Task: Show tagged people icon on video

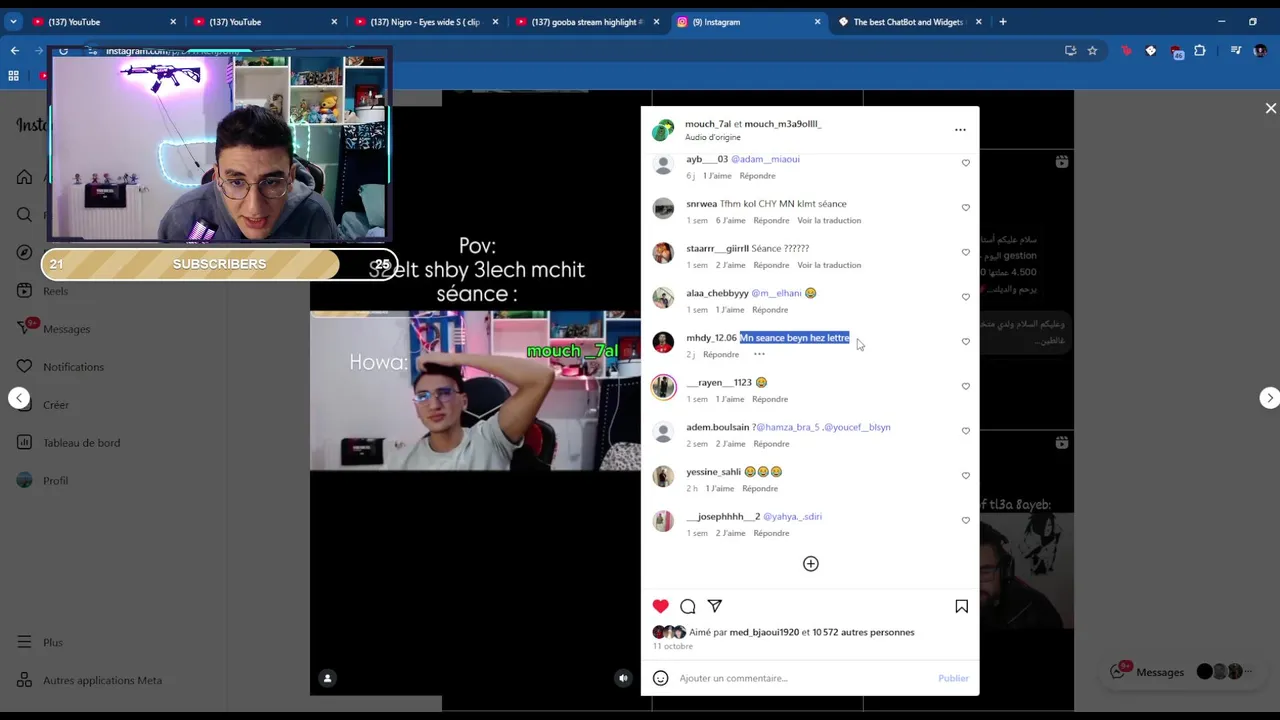Action: click(327, 678)
